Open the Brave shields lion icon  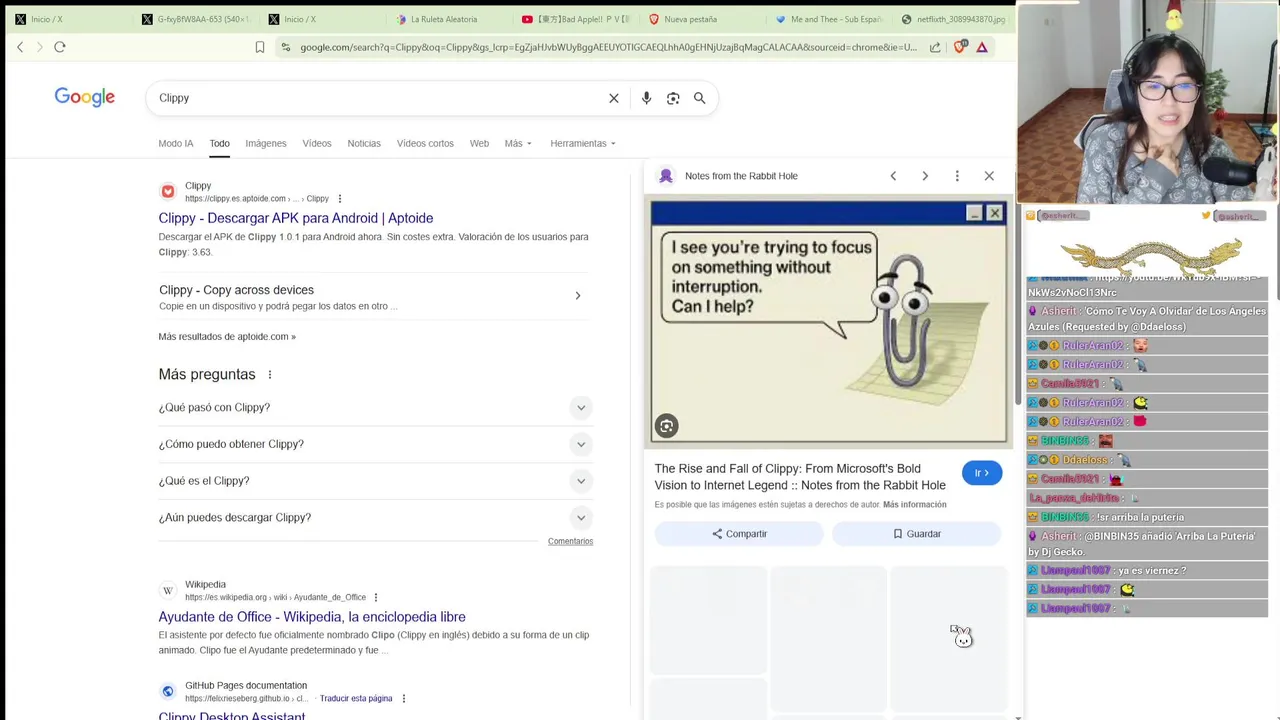pyautogui.click(x=960, y=47)
